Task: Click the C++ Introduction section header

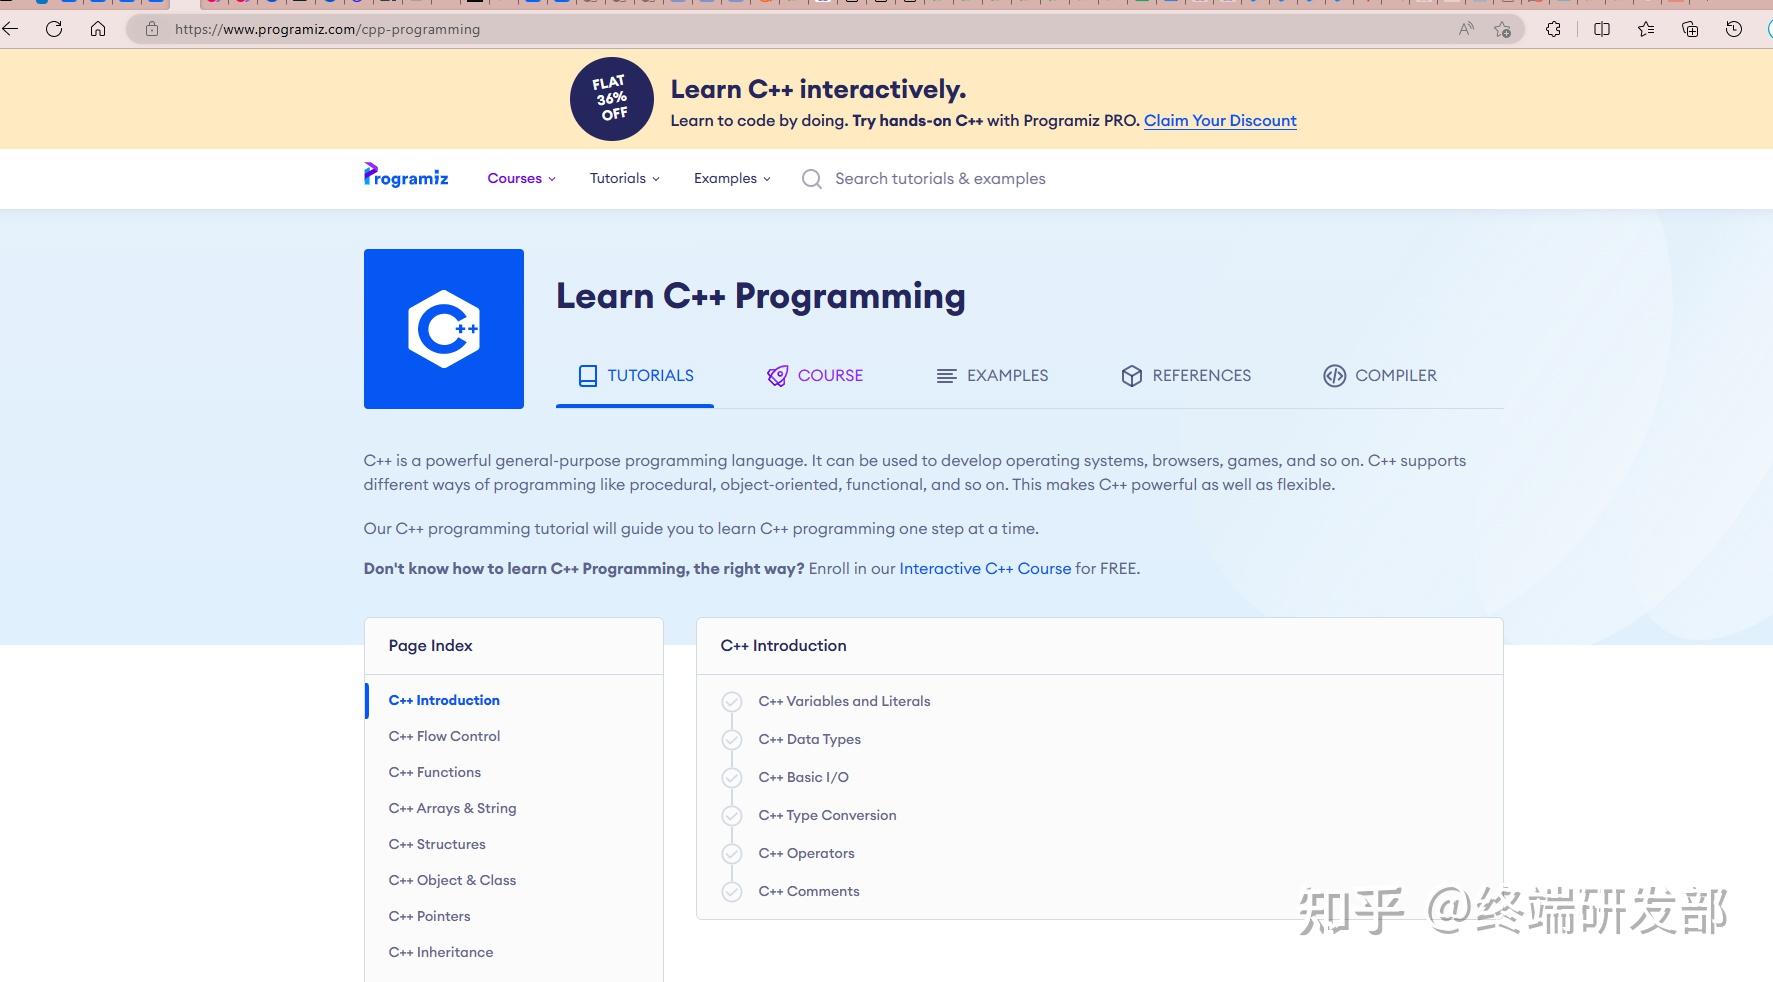Action: click(783, 646)
